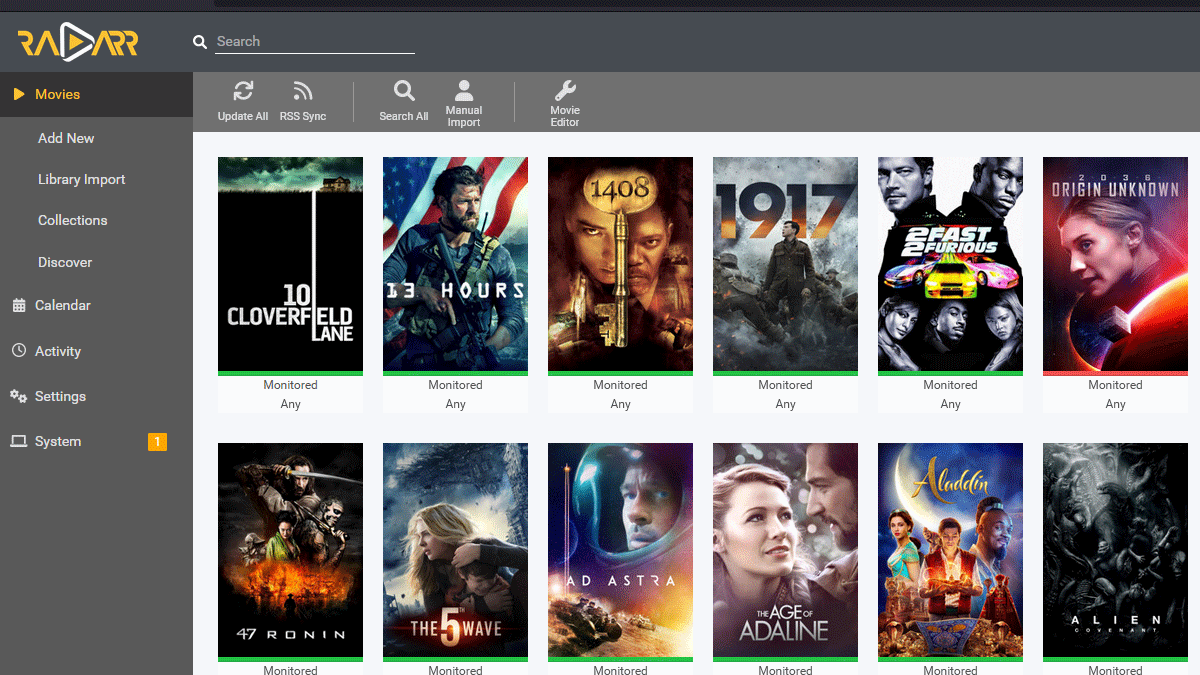Open the Ad Astra poster
The height and width of the screenshot is (675, 1200).
[x=620, y=550]
